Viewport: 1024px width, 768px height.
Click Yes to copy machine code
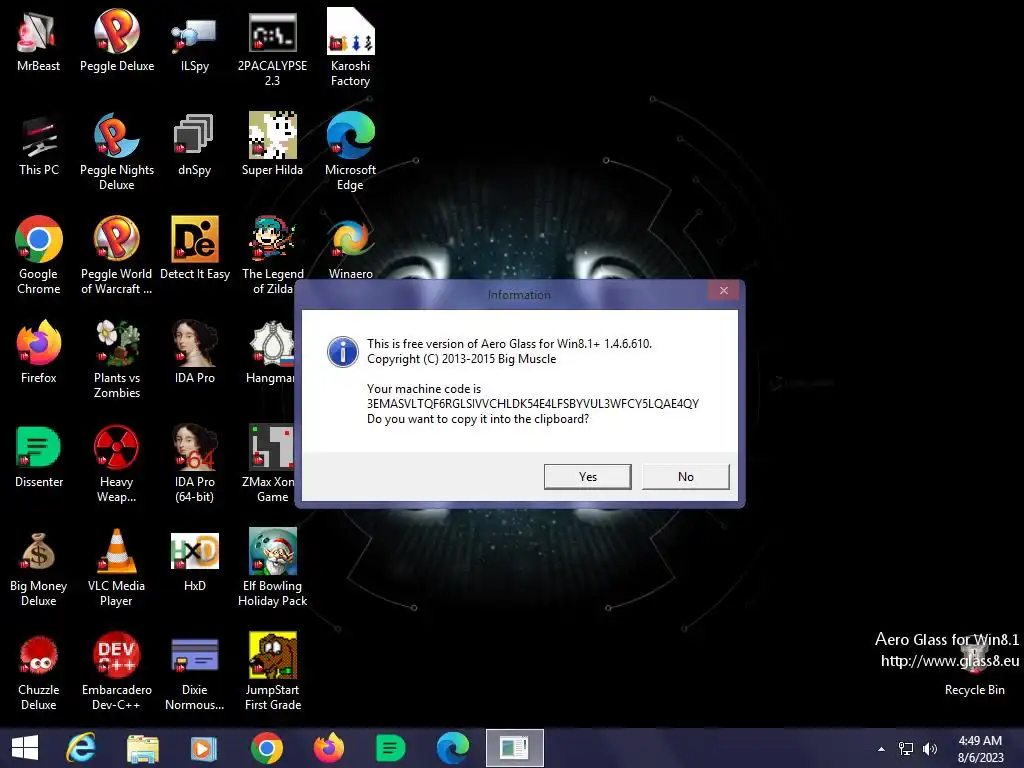tap(588, 477)
